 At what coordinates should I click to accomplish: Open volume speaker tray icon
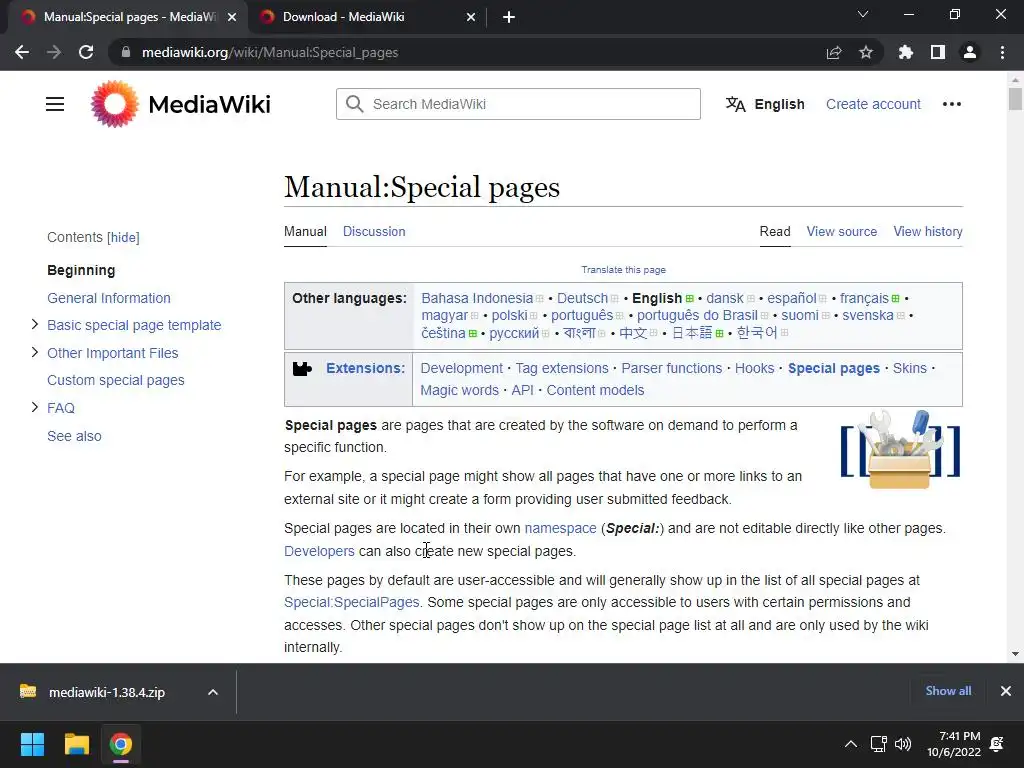click(903, 744)
